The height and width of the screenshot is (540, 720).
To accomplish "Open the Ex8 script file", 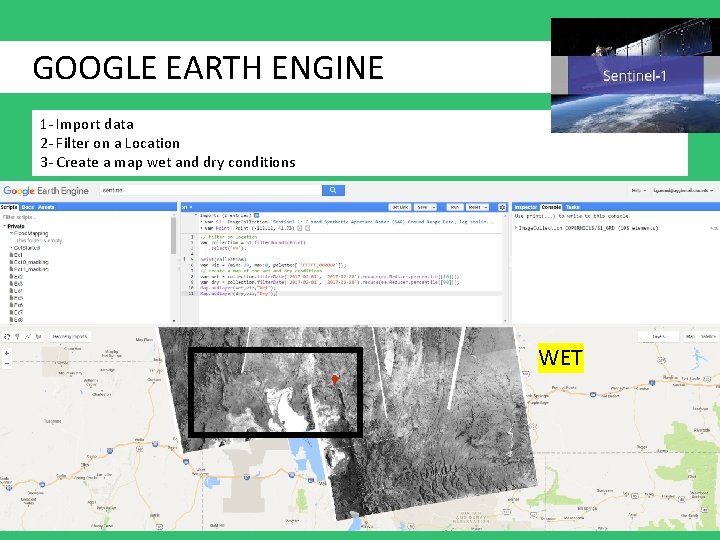I will [16, 319].
